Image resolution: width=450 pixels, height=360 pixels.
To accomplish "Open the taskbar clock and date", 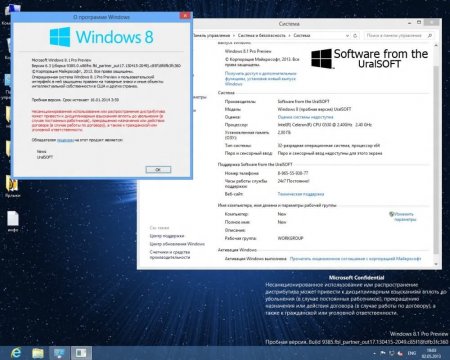I will tap(431, 353).
